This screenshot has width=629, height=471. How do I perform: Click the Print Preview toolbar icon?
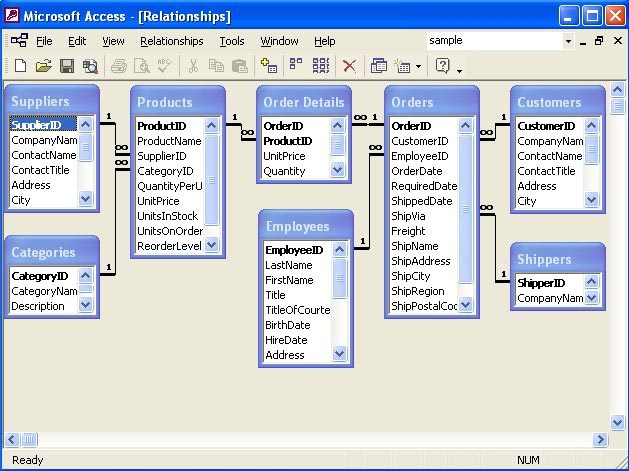[142, 65]
